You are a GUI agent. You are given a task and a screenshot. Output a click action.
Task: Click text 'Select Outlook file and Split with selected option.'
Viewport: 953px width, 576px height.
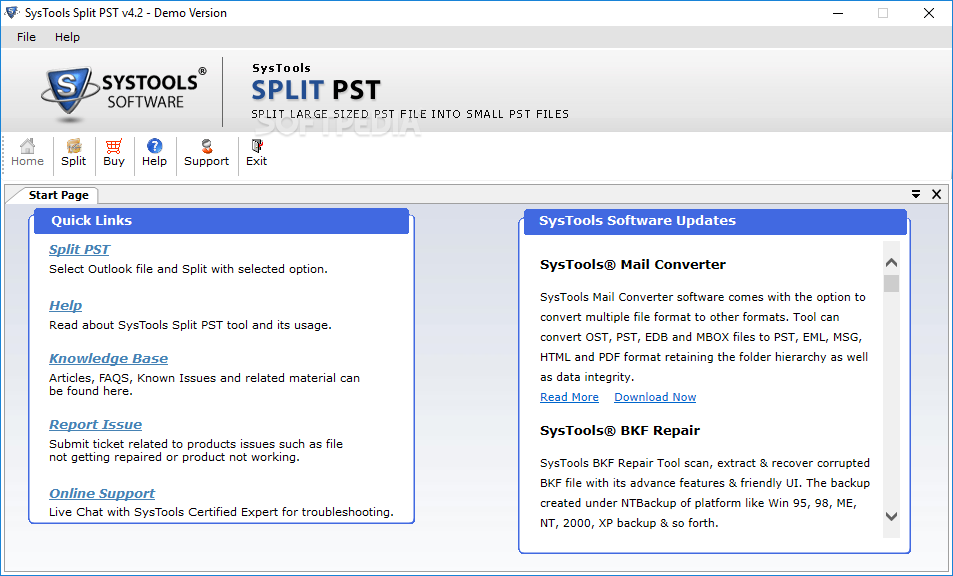point(188,269)
